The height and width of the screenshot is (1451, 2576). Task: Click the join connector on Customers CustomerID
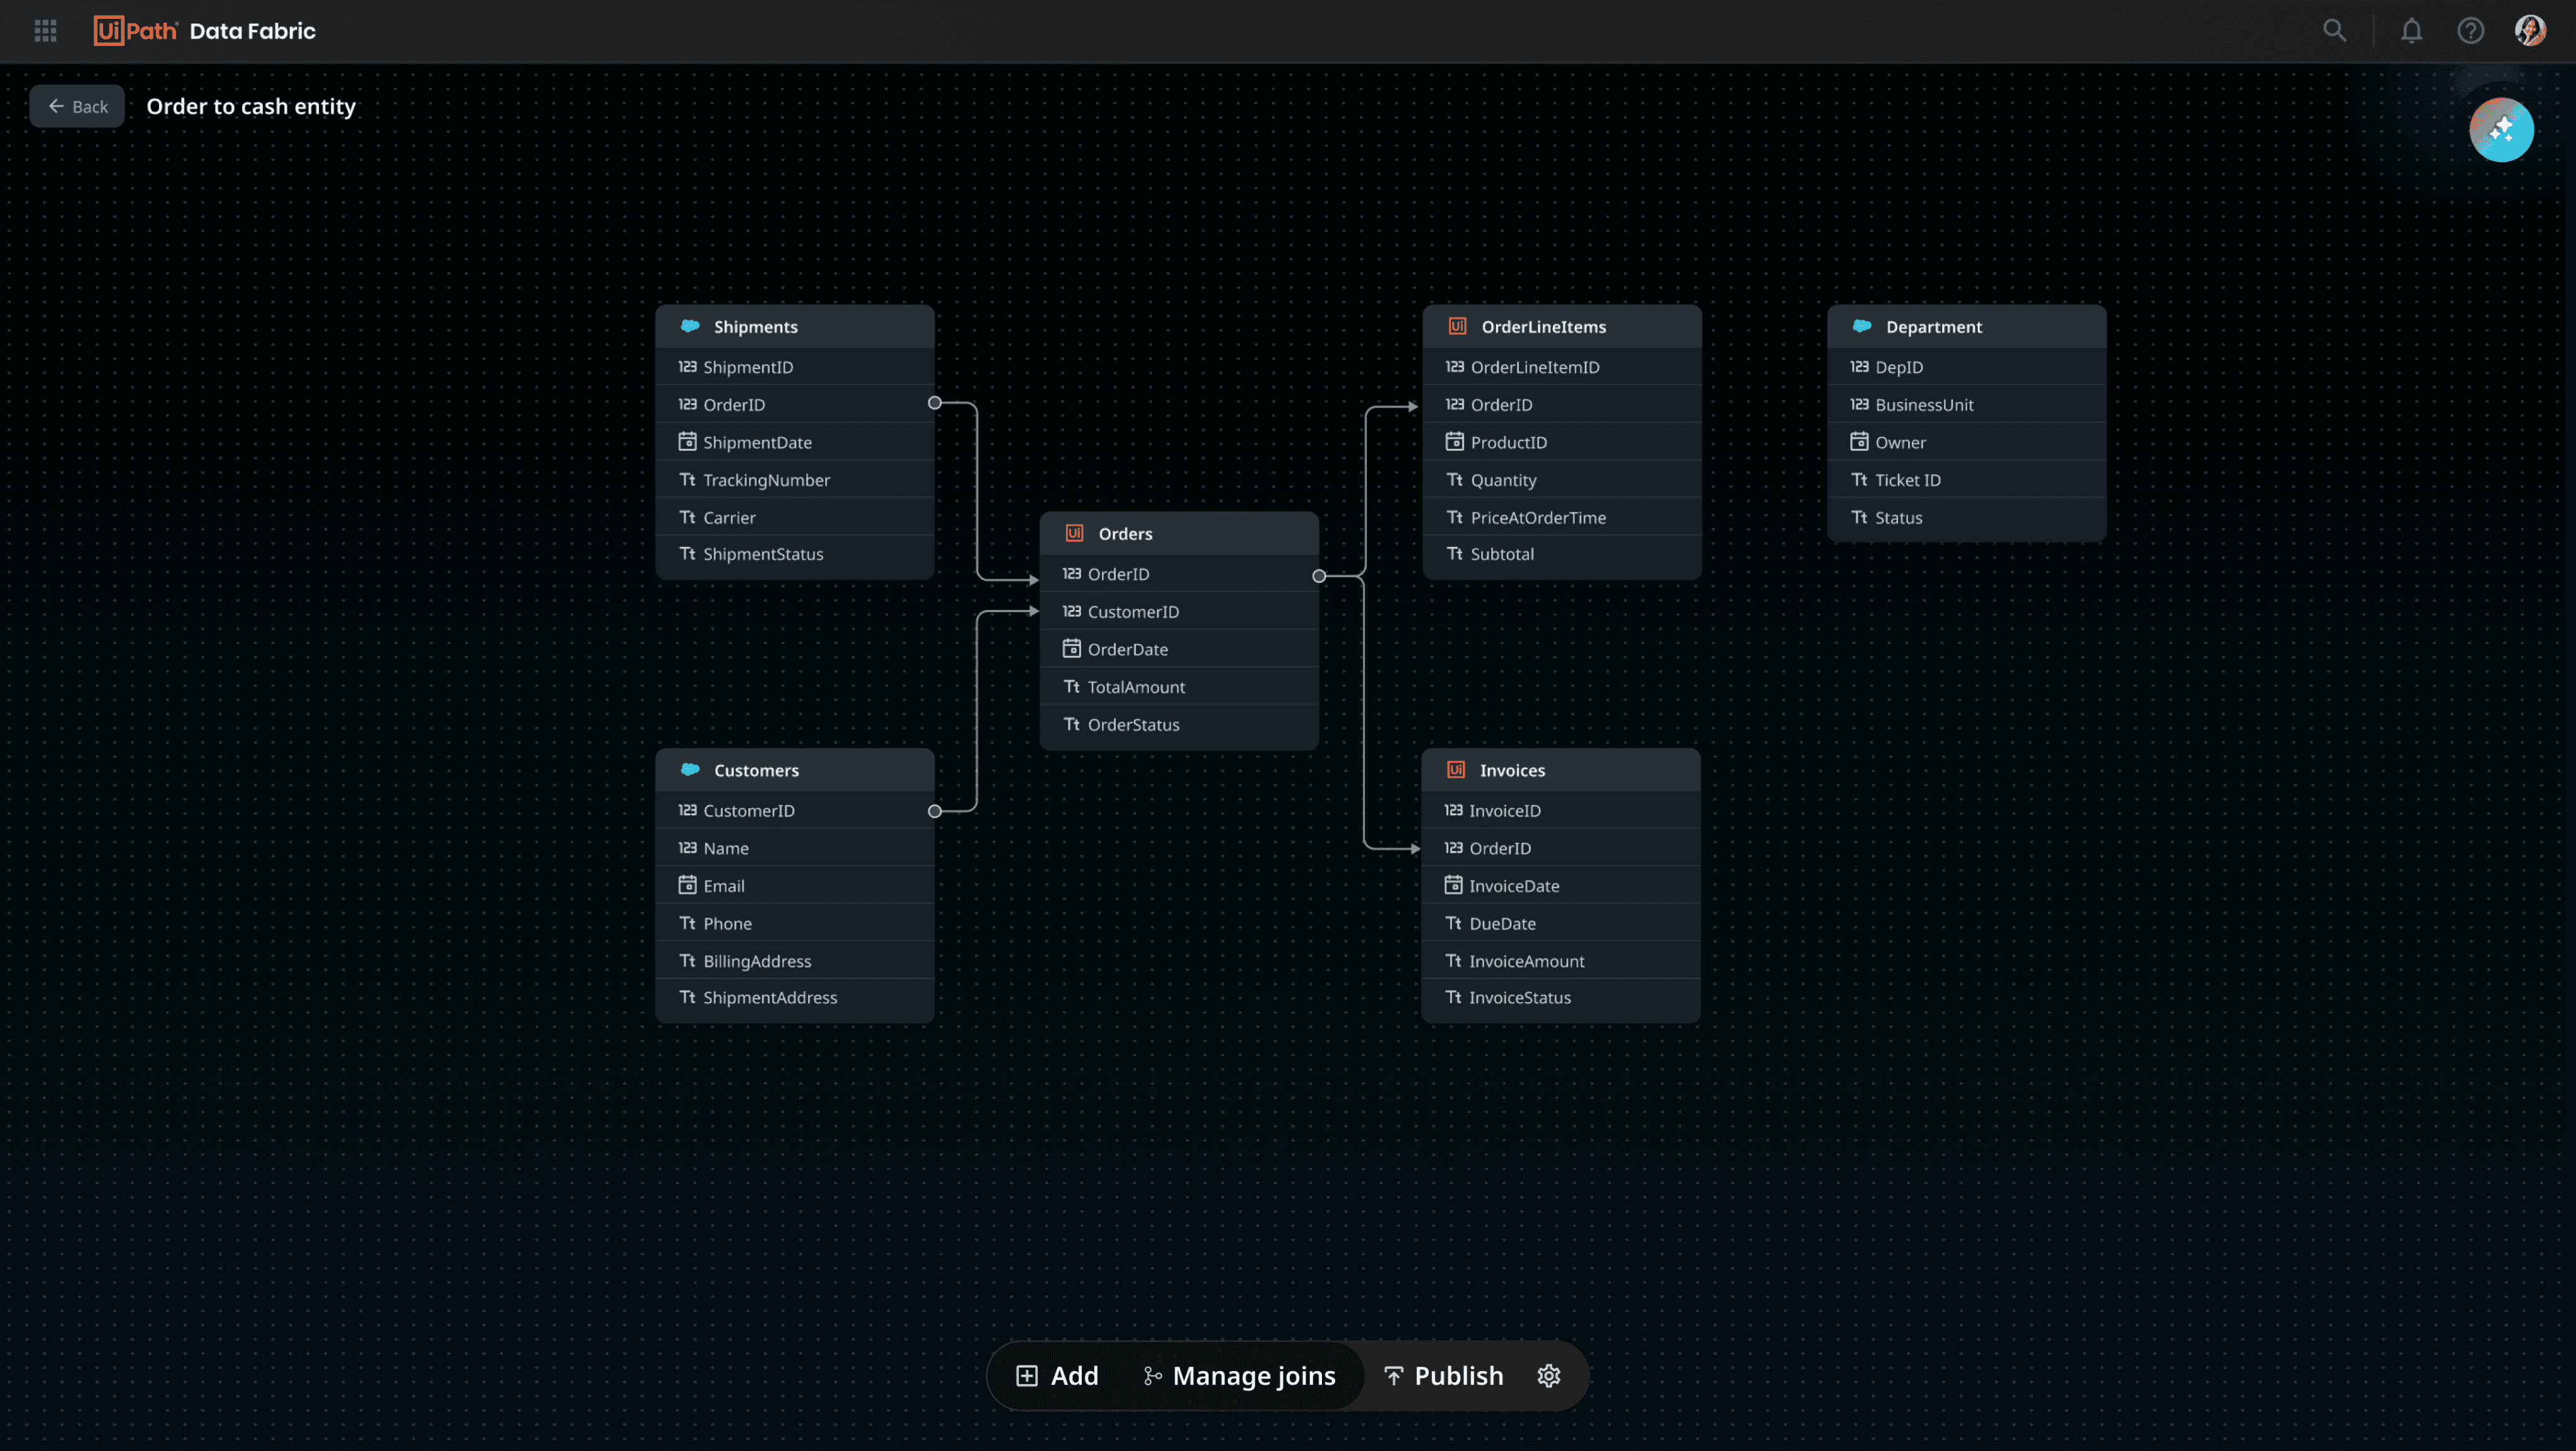[934, 811]
